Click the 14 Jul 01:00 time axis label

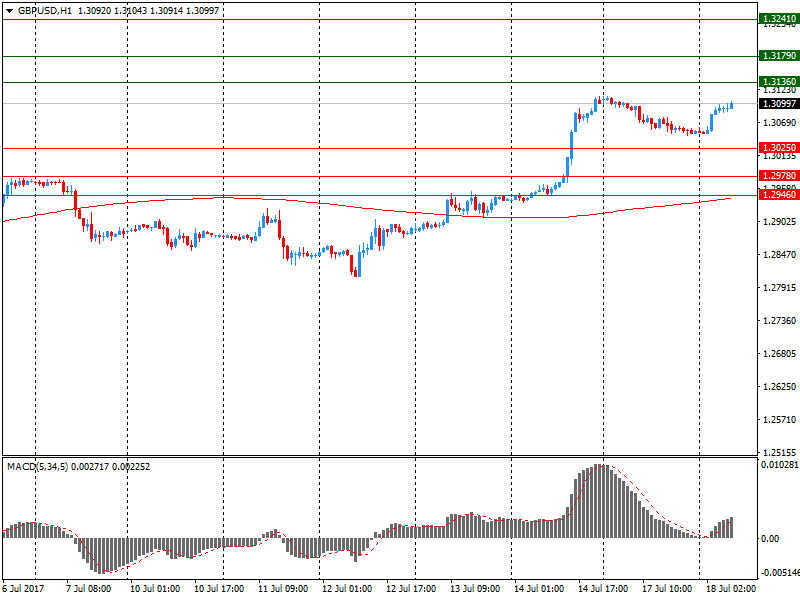pyautogui.click(x=539, y=589)
